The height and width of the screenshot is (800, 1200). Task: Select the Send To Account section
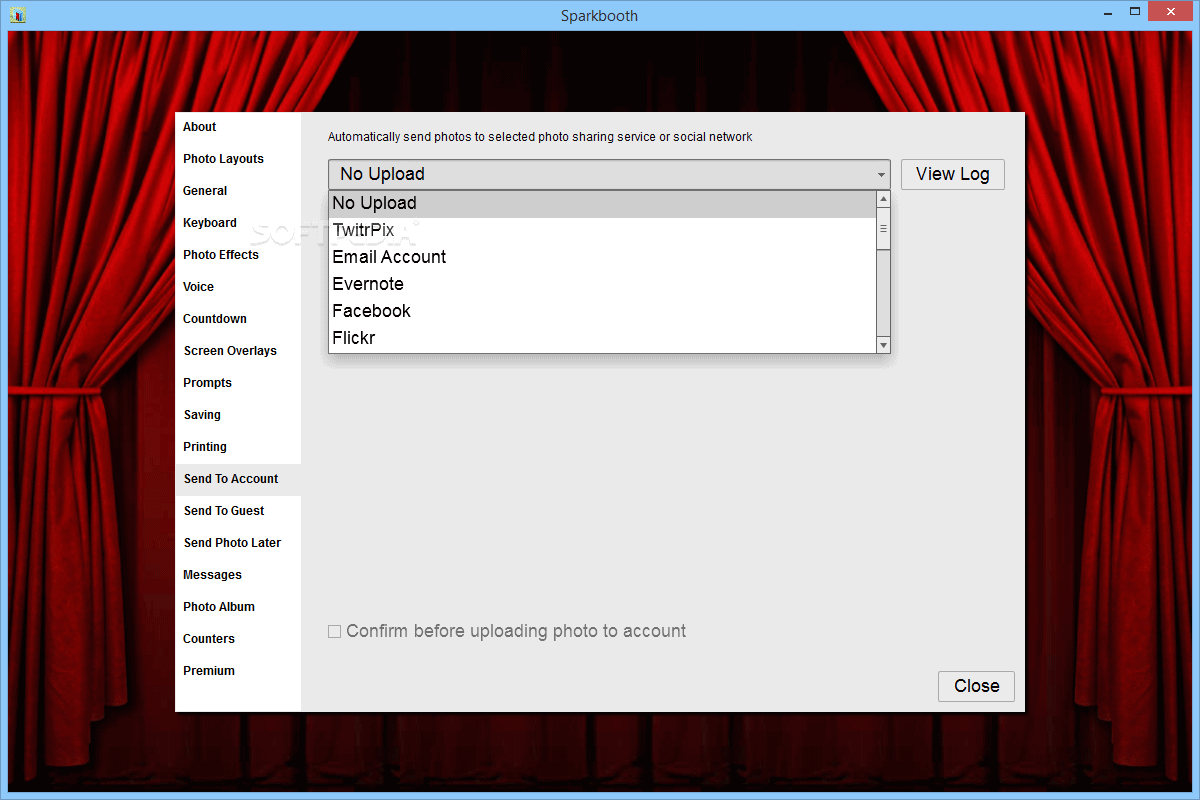[238, 479]
